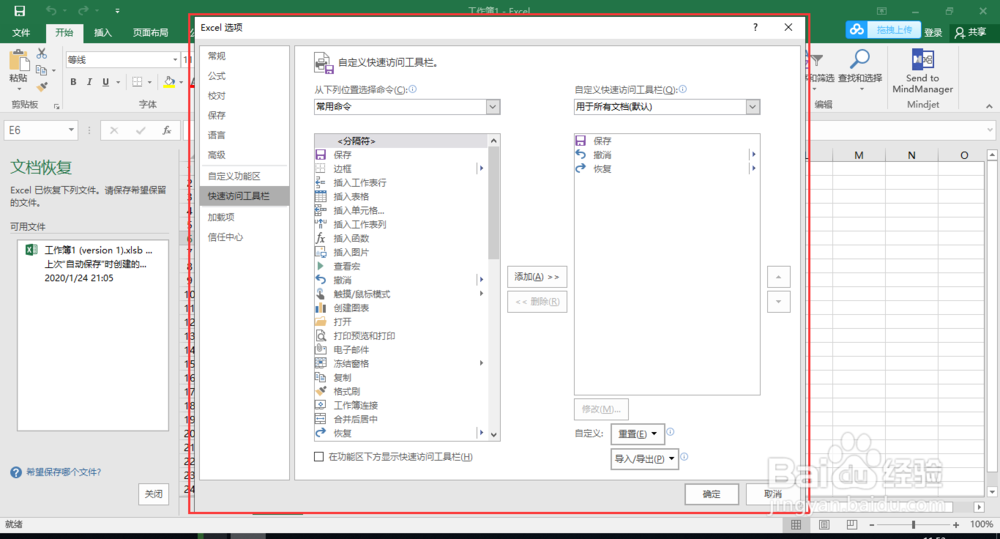Pick the 插入函数 fx command
The image size is (1000, 539).
point(401,238)
